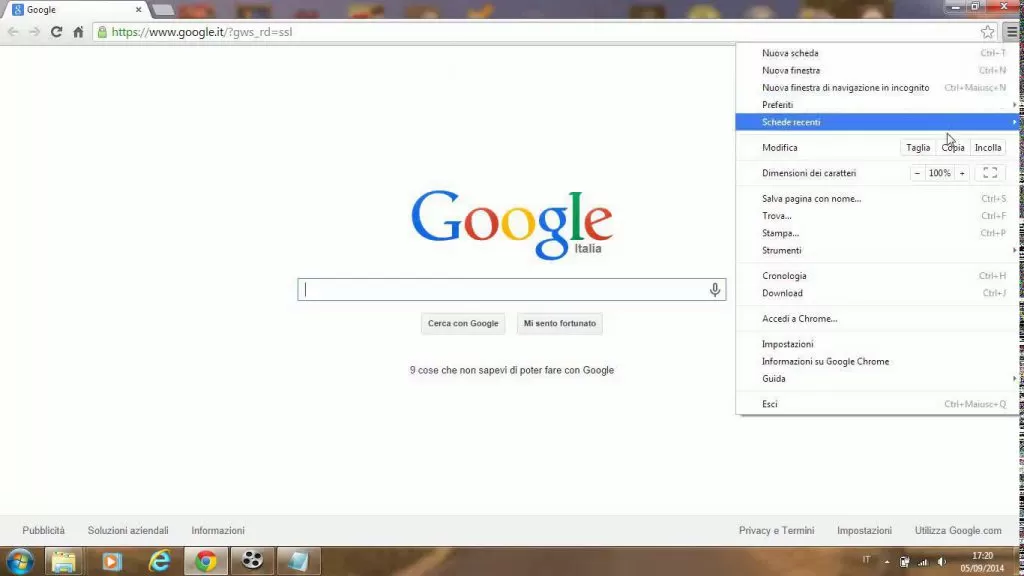Click Utilizza Google.com link
This screenshot has width=1024, height=576.
coord(958,531)
